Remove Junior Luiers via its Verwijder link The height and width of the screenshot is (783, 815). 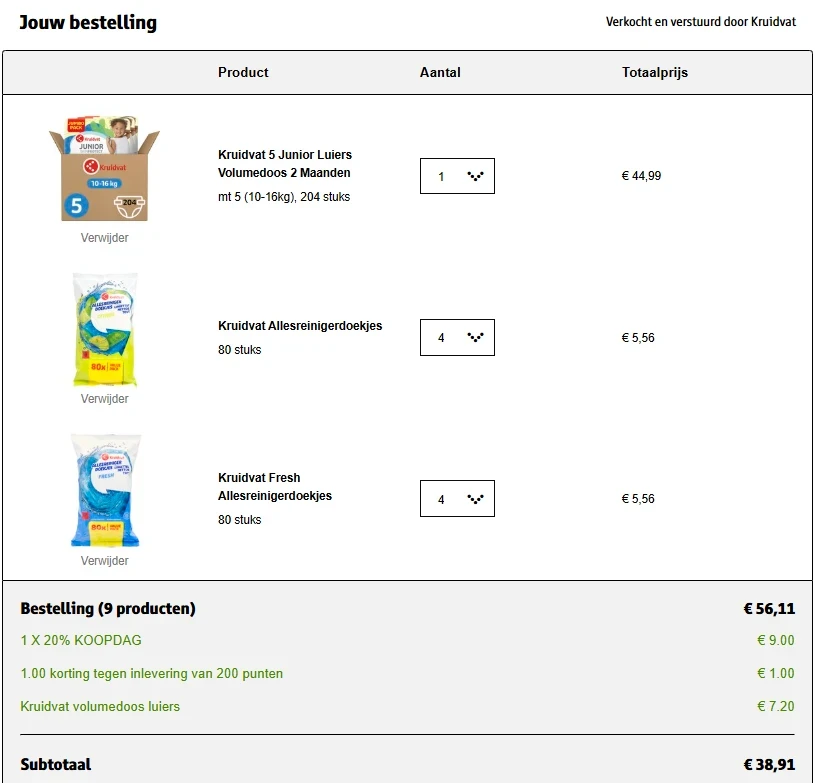coord(104,238)
